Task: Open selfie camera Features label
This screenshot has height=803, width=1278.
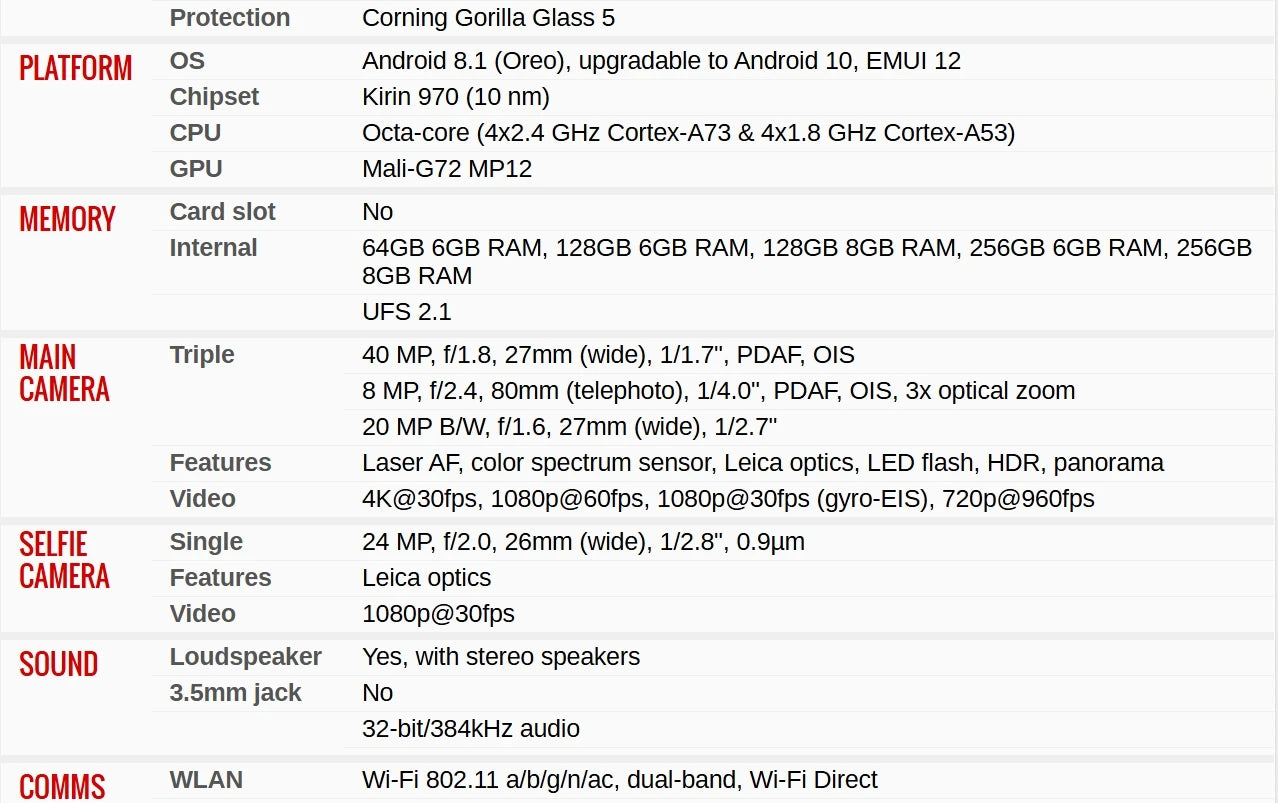Action: (220, 578)
